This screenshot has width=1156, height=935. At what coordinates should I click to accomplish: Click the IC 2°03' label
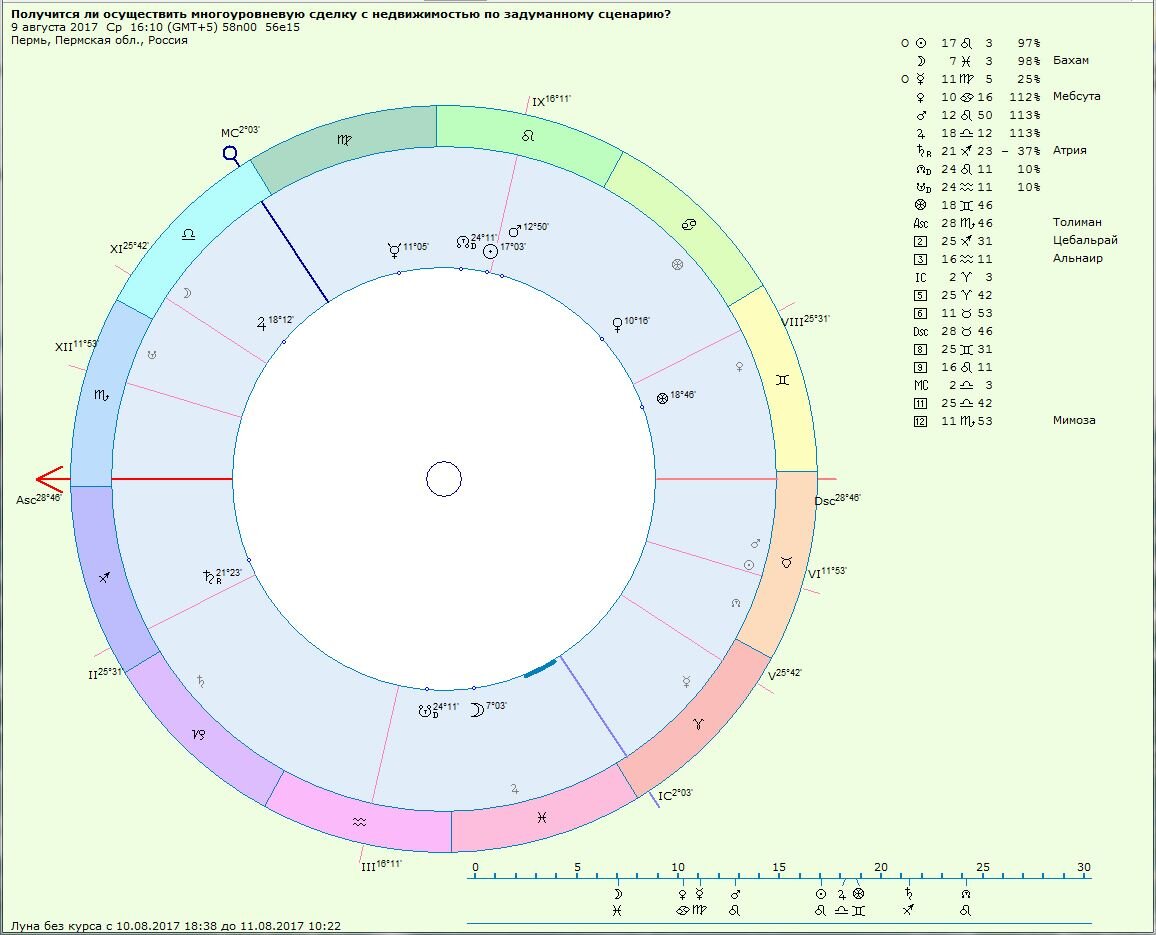click(675, 795)
